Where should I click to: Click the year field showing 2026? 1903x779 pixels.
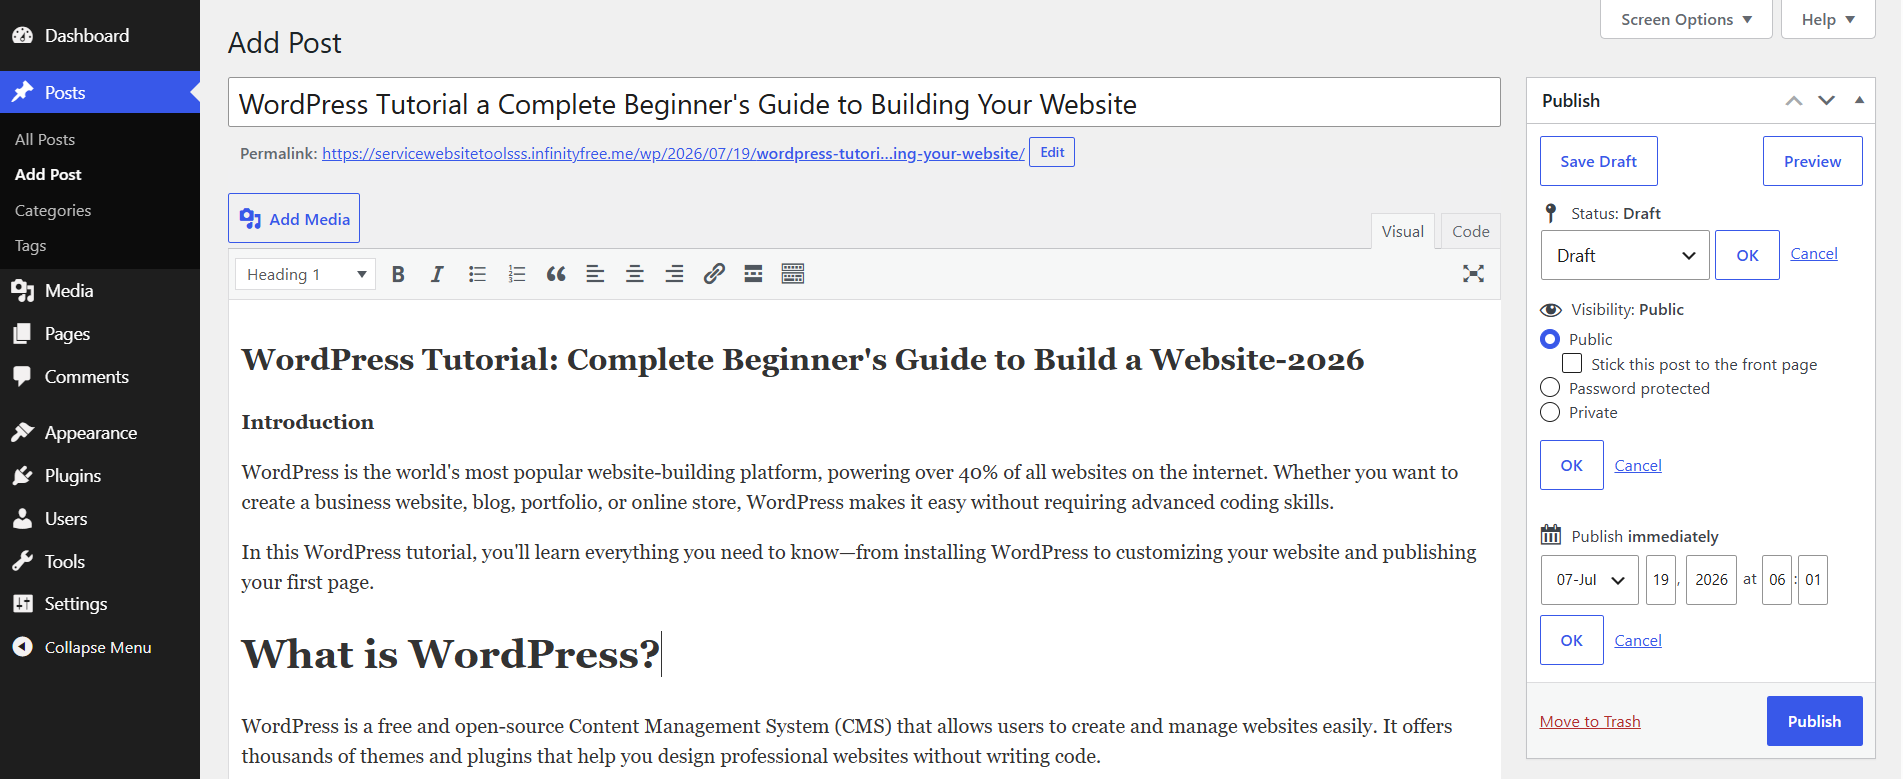(1711, 580)
